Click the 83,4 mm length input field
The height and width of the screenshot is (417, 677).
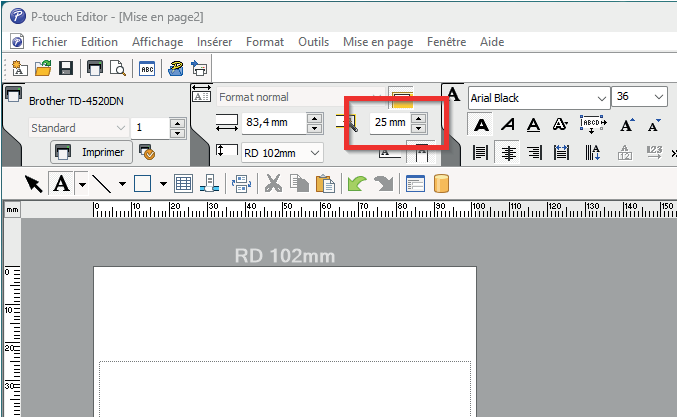[x=274, y=123]
